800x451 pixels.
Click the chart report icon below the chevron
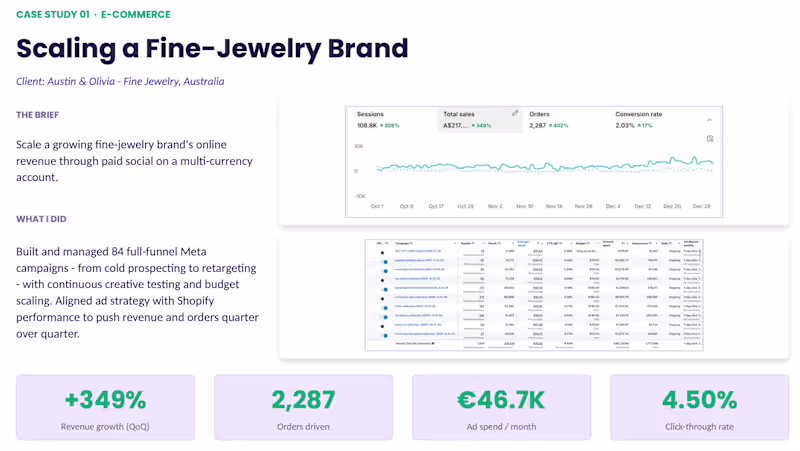710,139
